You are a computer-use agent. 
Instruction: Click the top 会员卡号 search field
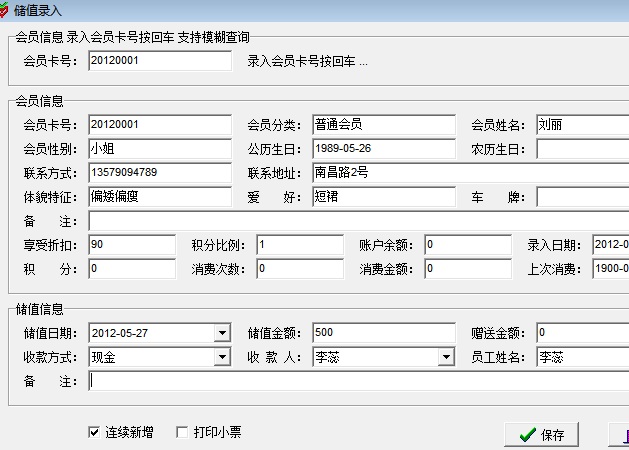click(160, 61)
